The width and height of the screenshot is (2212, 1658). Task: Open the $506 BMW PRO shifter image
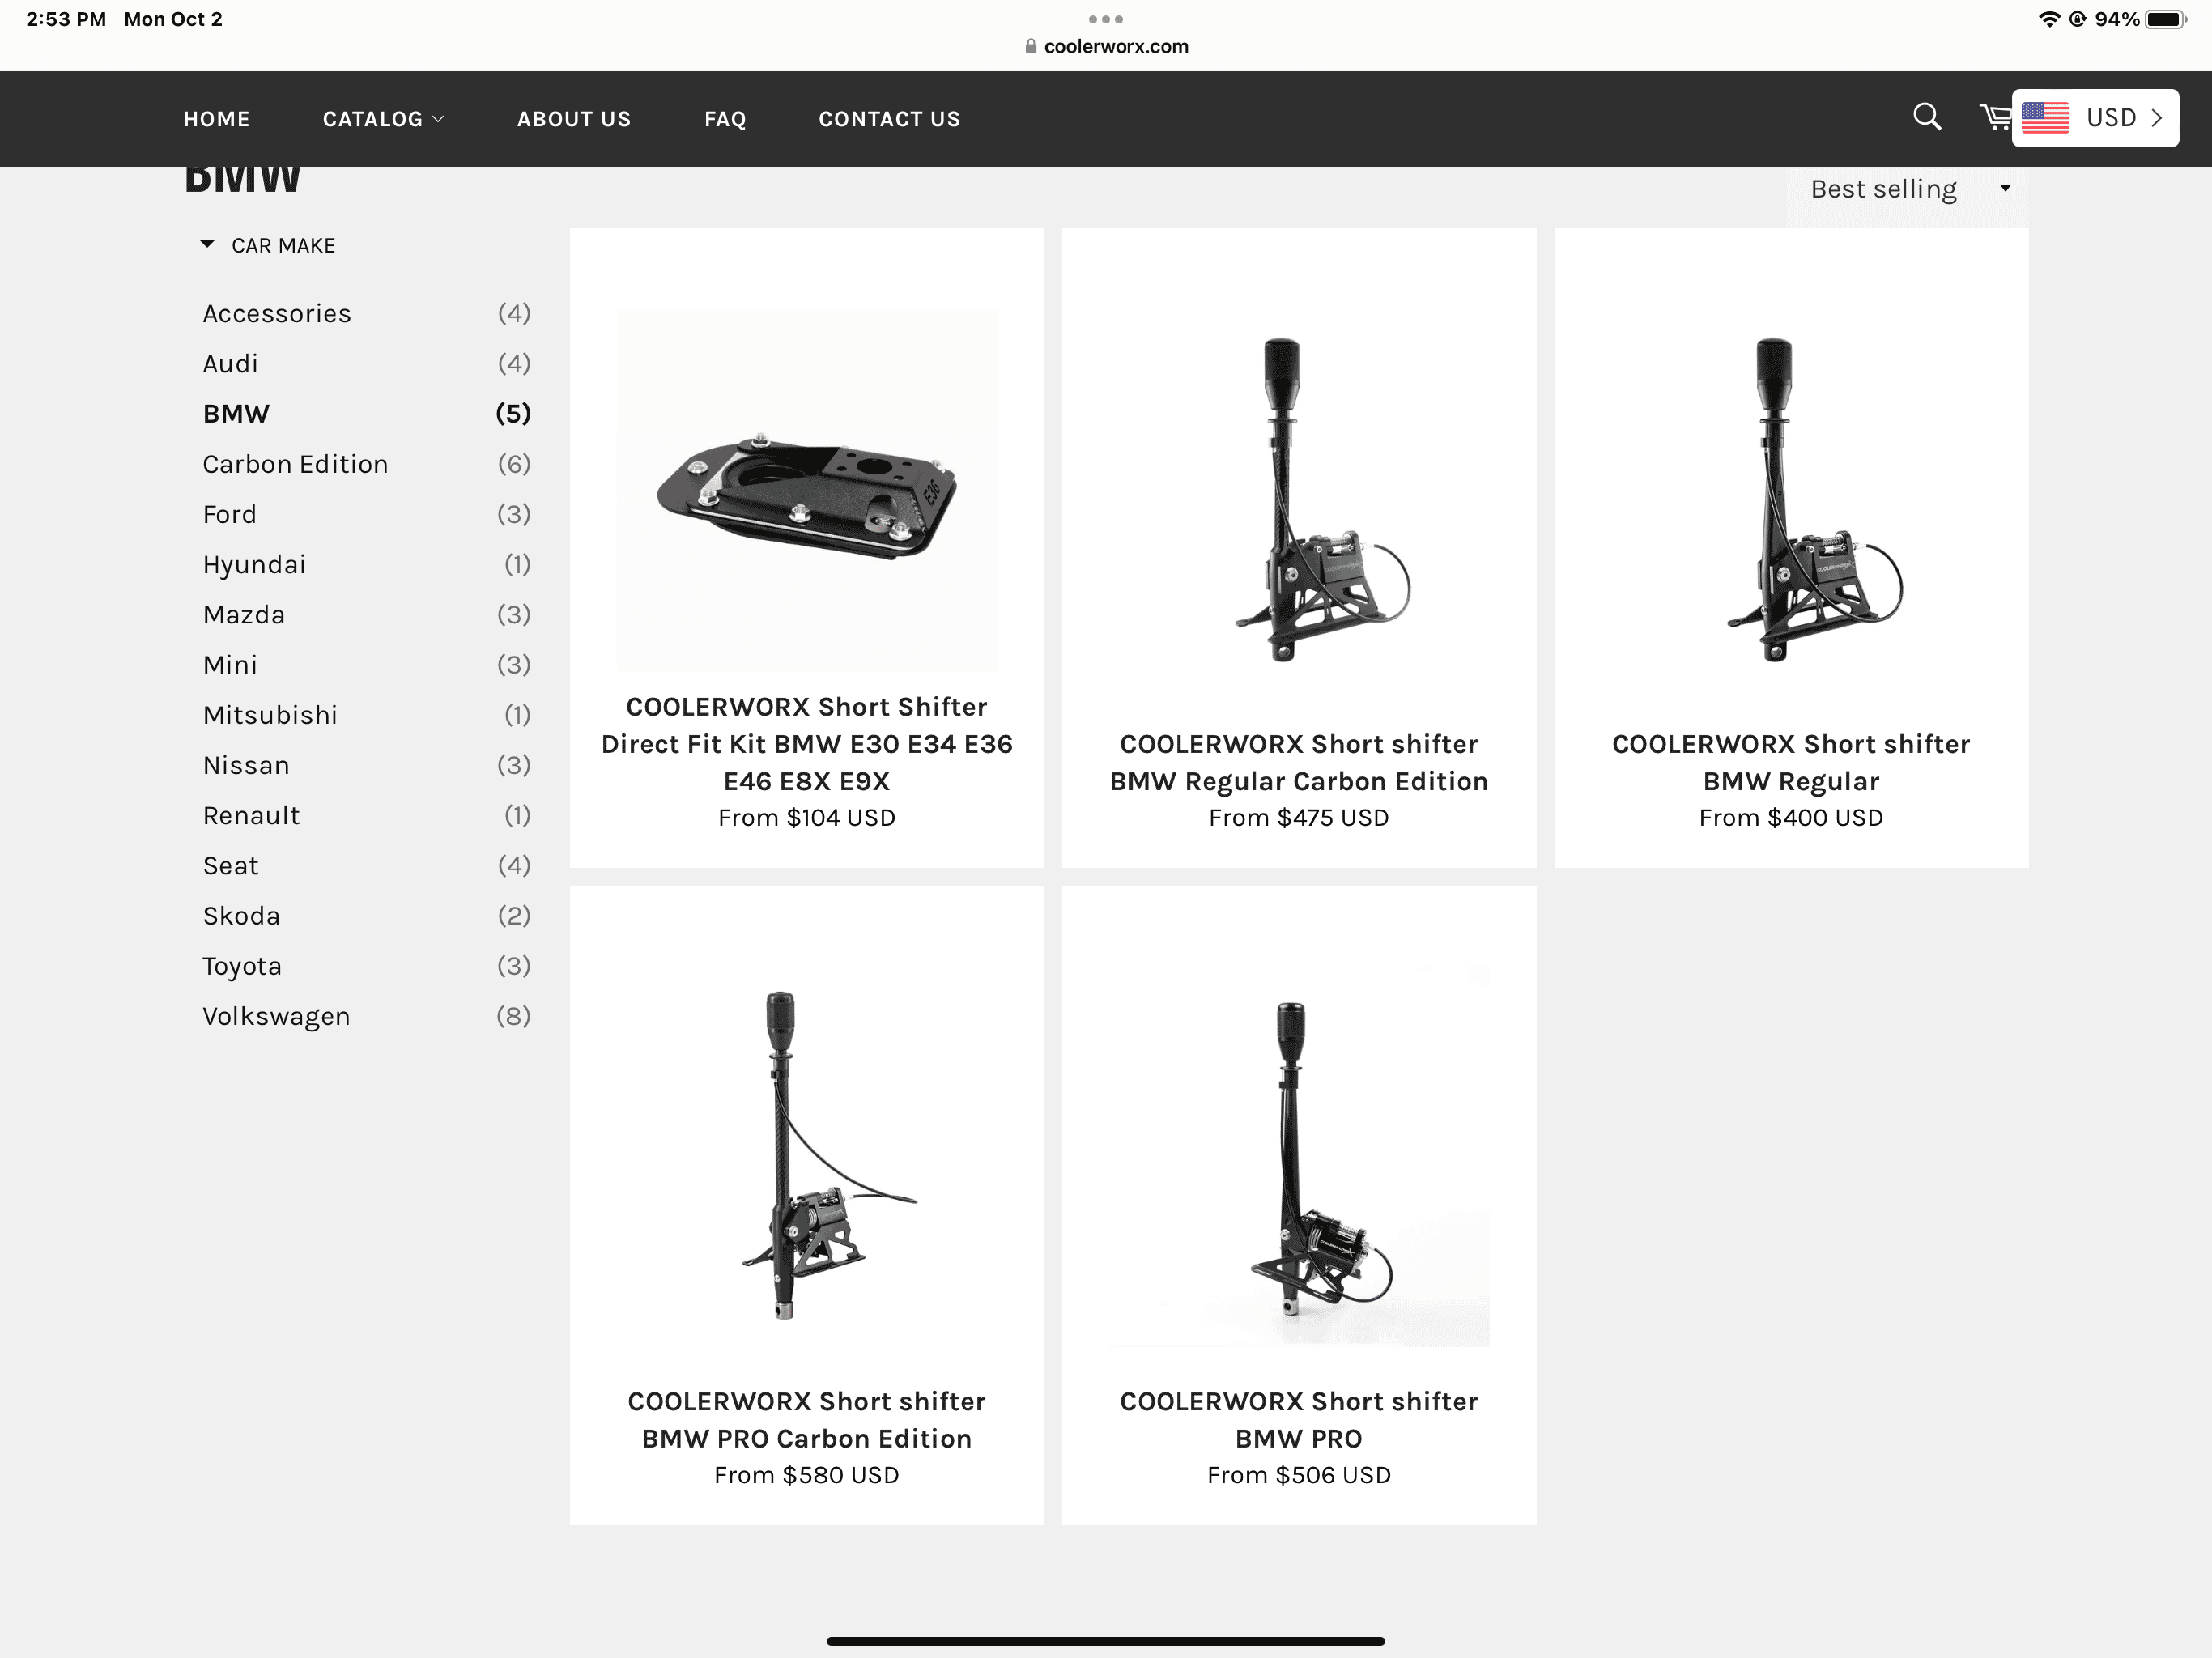coord(1299,1156)
